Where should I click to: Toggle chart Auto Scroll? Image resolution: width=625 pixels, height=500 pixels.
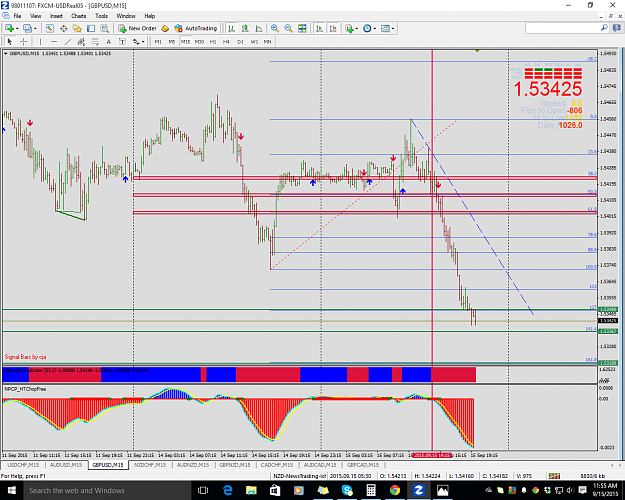click(x=319, y=28)
